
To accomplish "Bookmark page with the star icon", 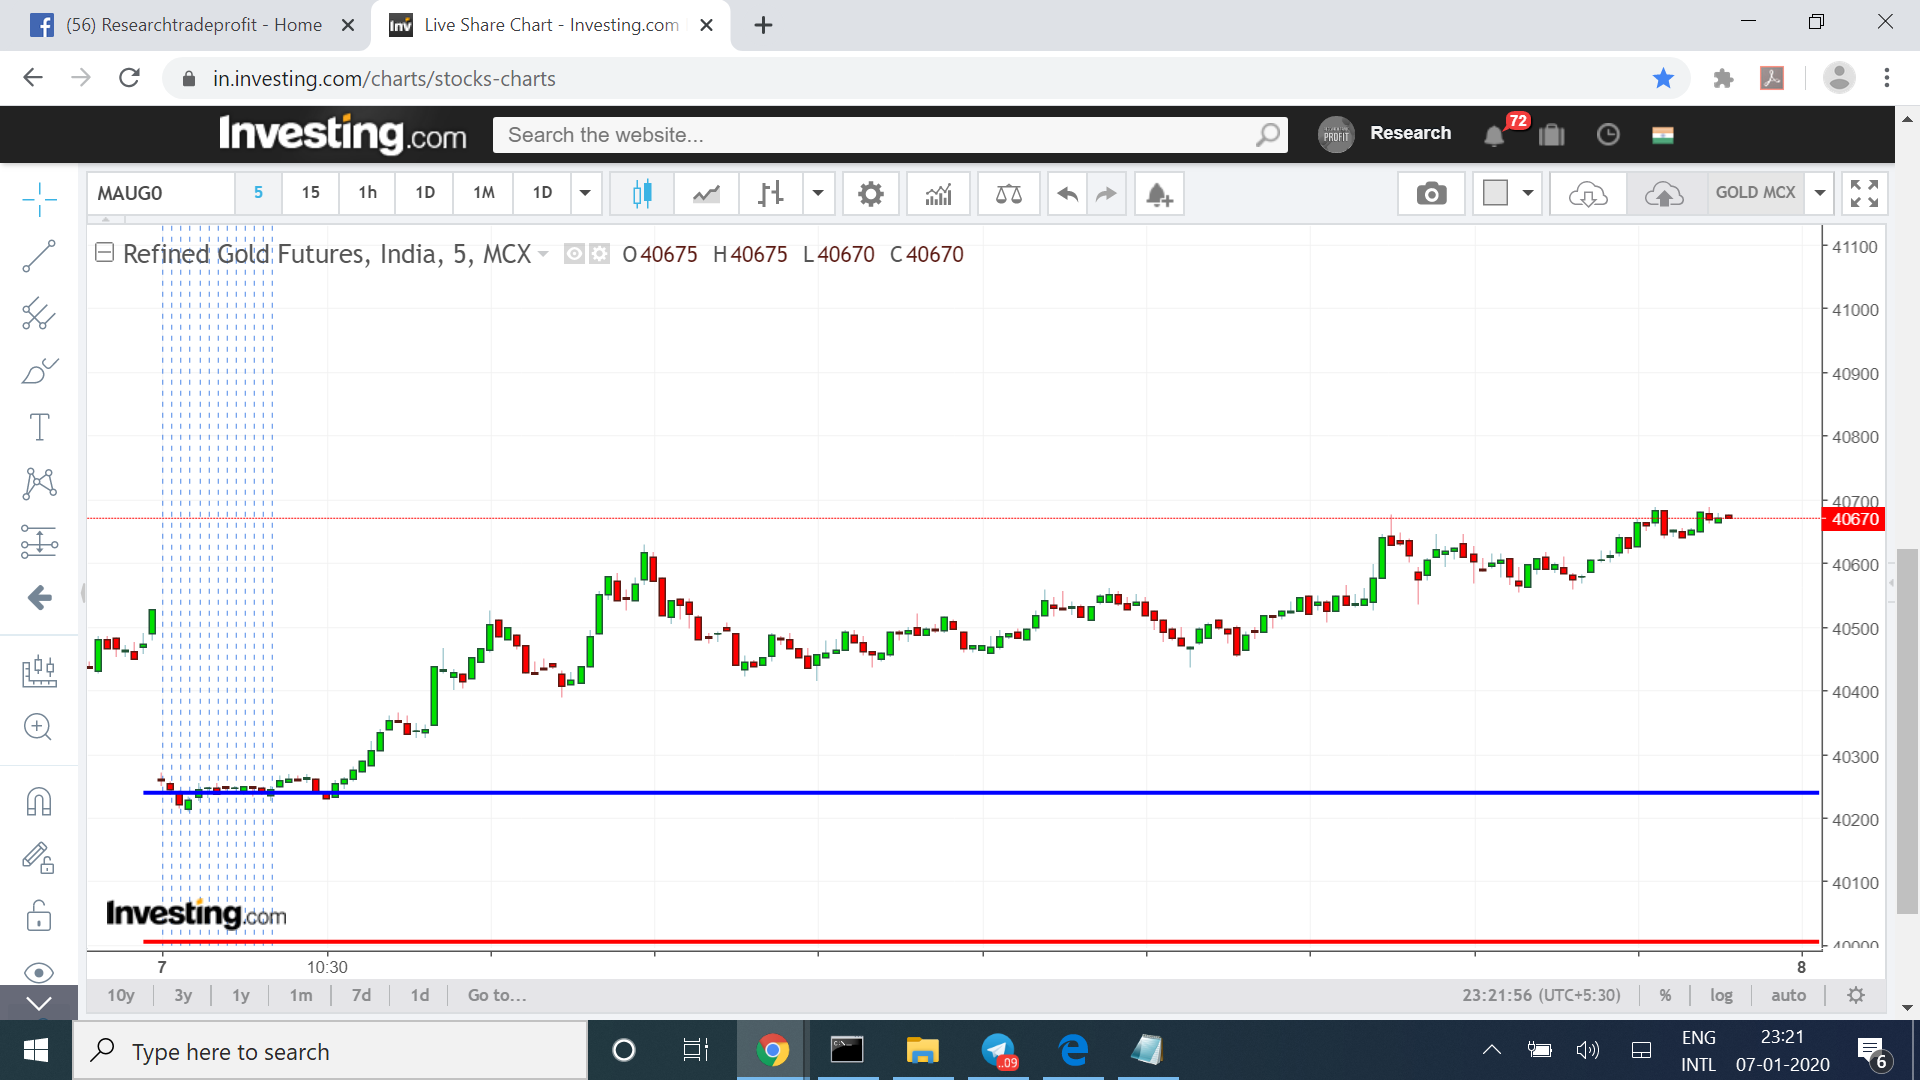I will pyautogui.click(x=1663, y=78).
